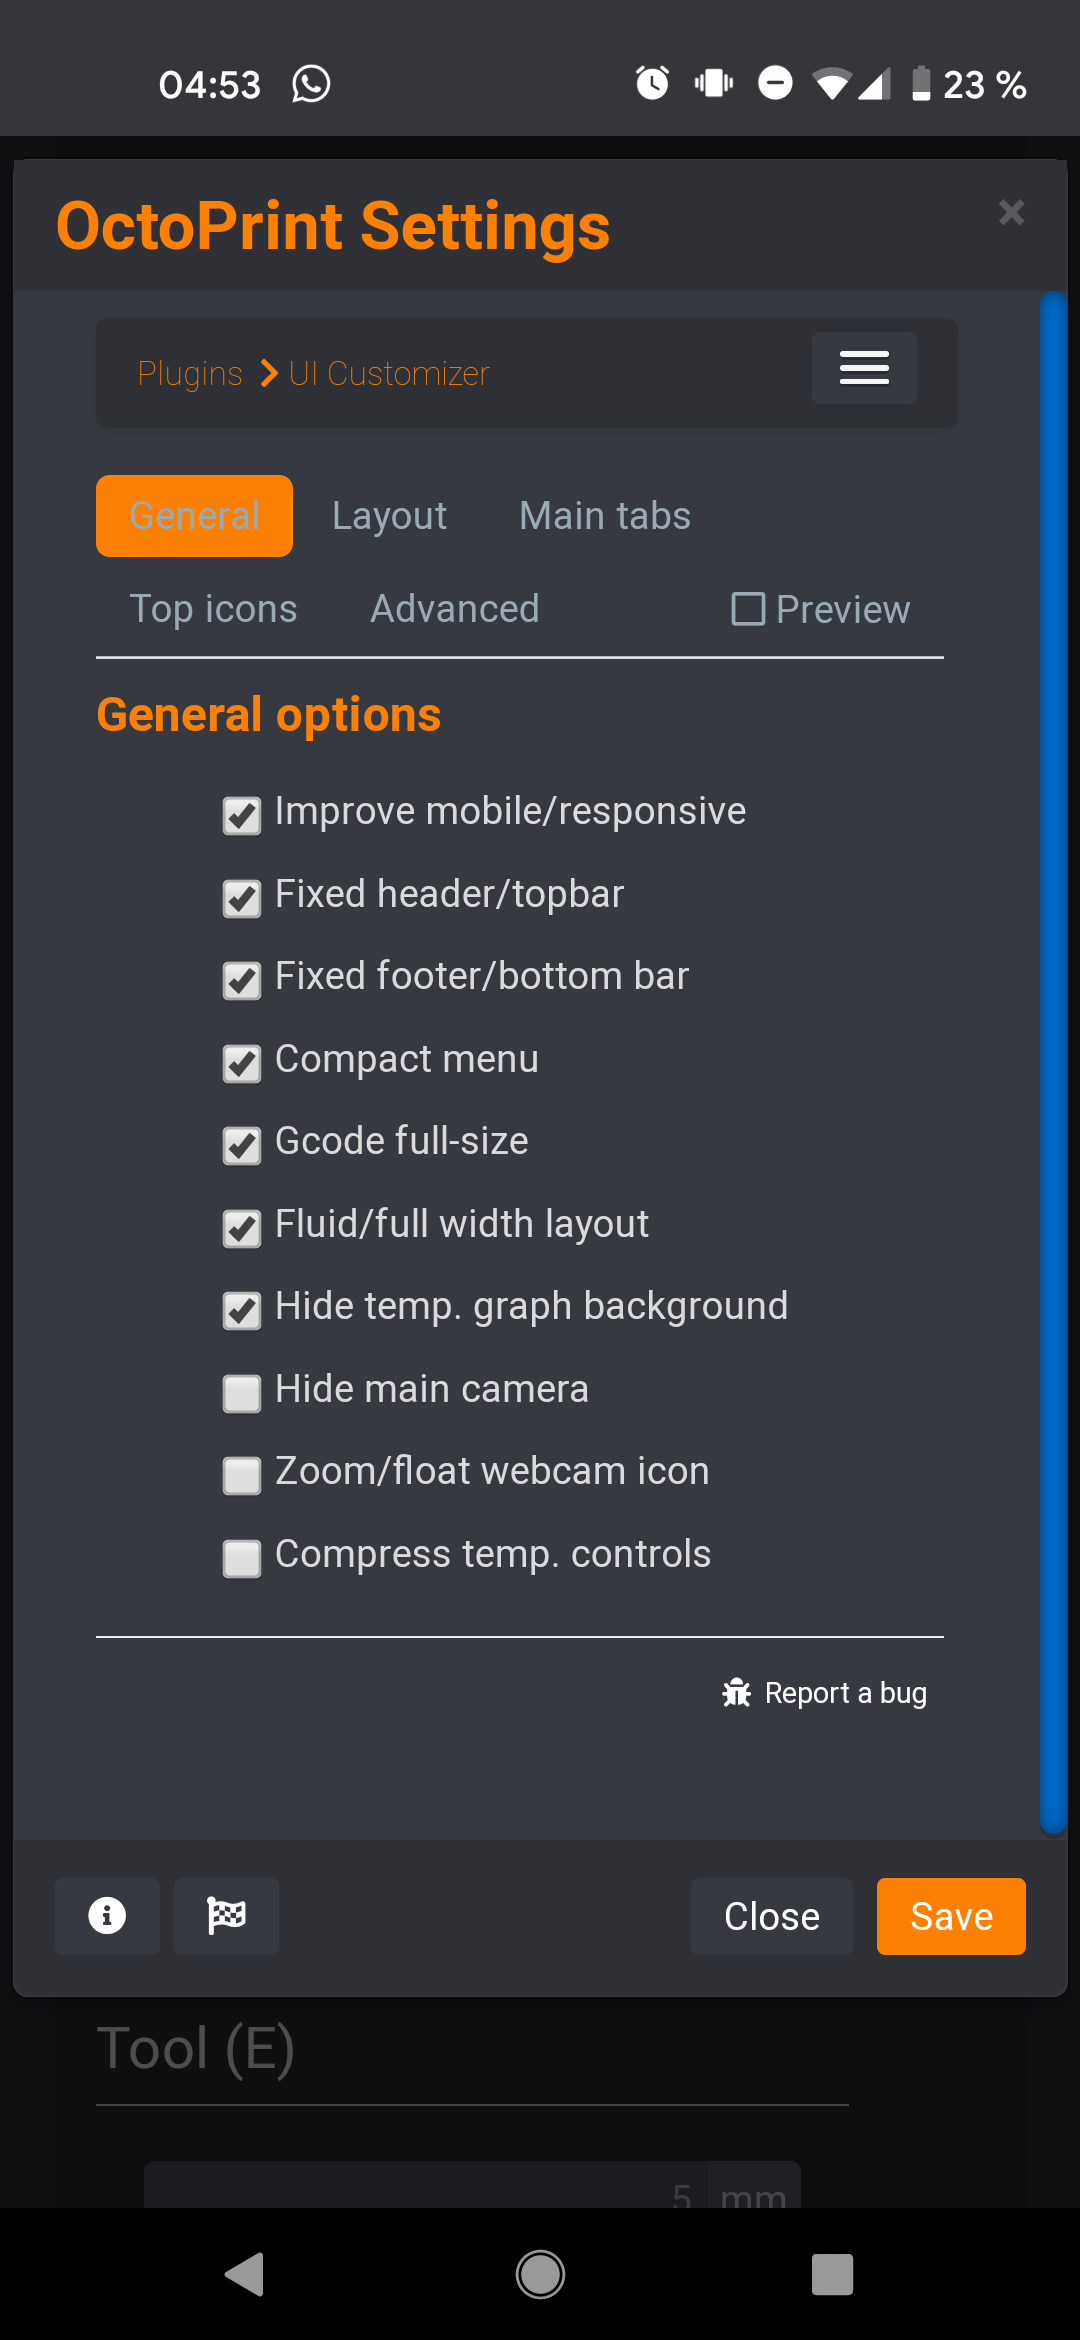Click the info icon in the dialog footer
The image size is (1080, 2340).
pos(107,1916)
